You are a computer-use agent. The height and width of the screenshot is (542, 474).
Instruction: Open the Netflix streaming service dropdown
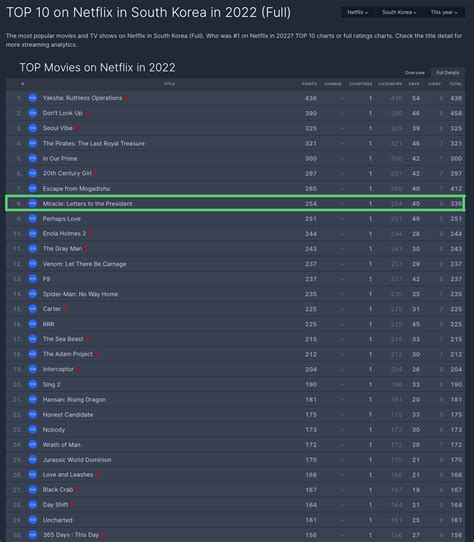[x=357, y=12]
